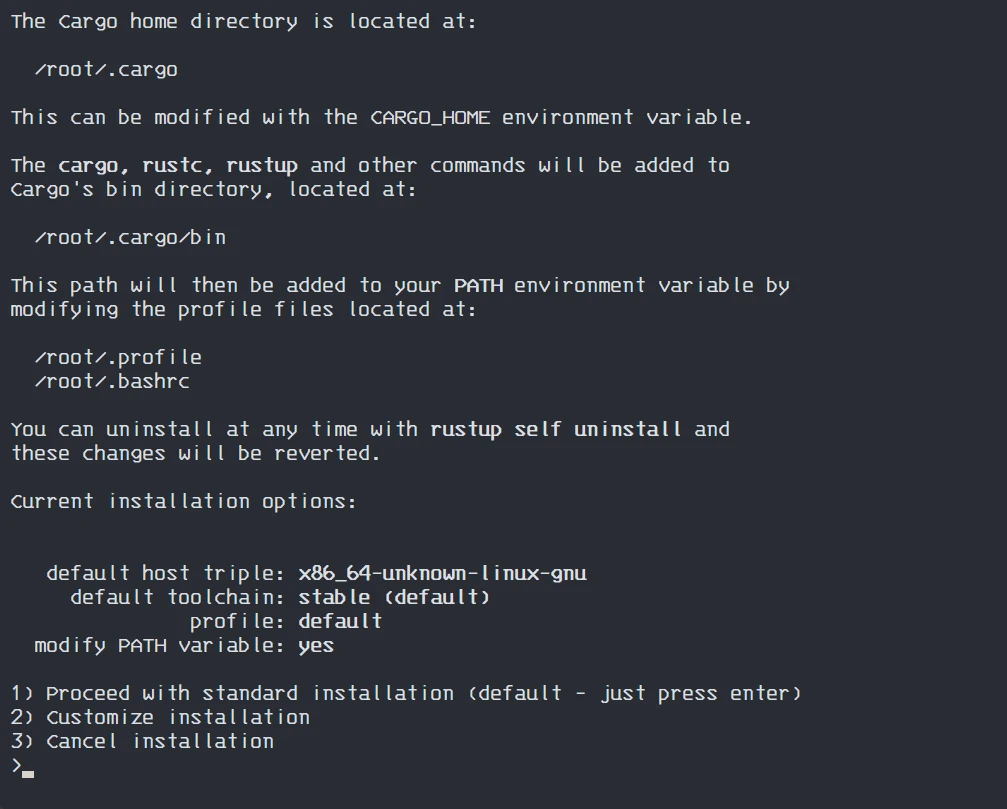Click the /root/.cargo/bin directory path
Viewport: 1007px width, 809px height.
pos(130,238)
